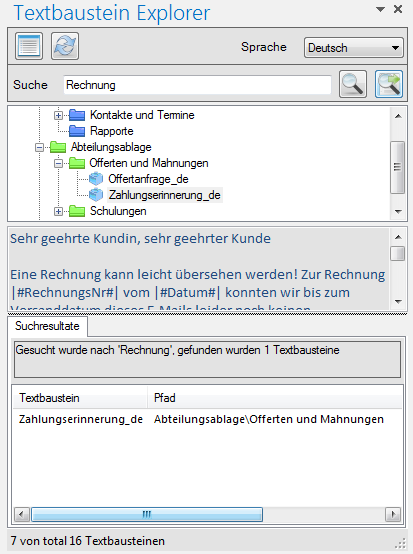Click the magnifier icon with green arrow

[x=389, y=84]
